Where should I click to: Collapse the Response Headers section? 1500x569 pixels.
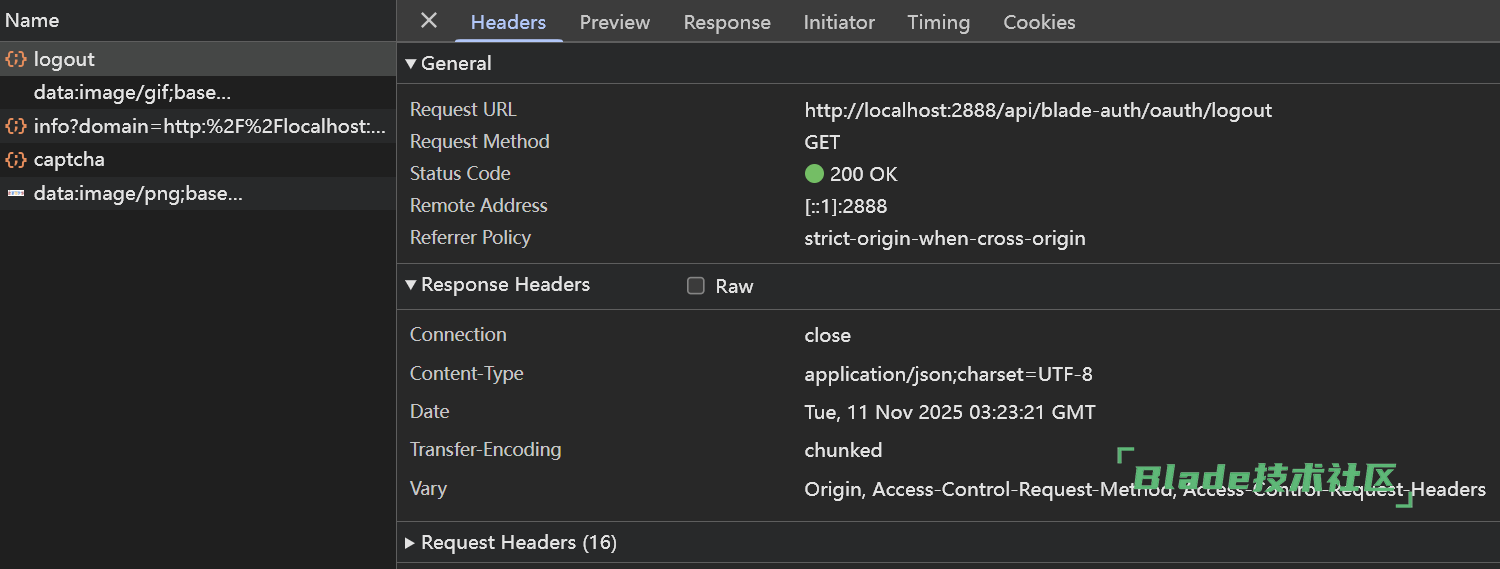click(411, 285)
